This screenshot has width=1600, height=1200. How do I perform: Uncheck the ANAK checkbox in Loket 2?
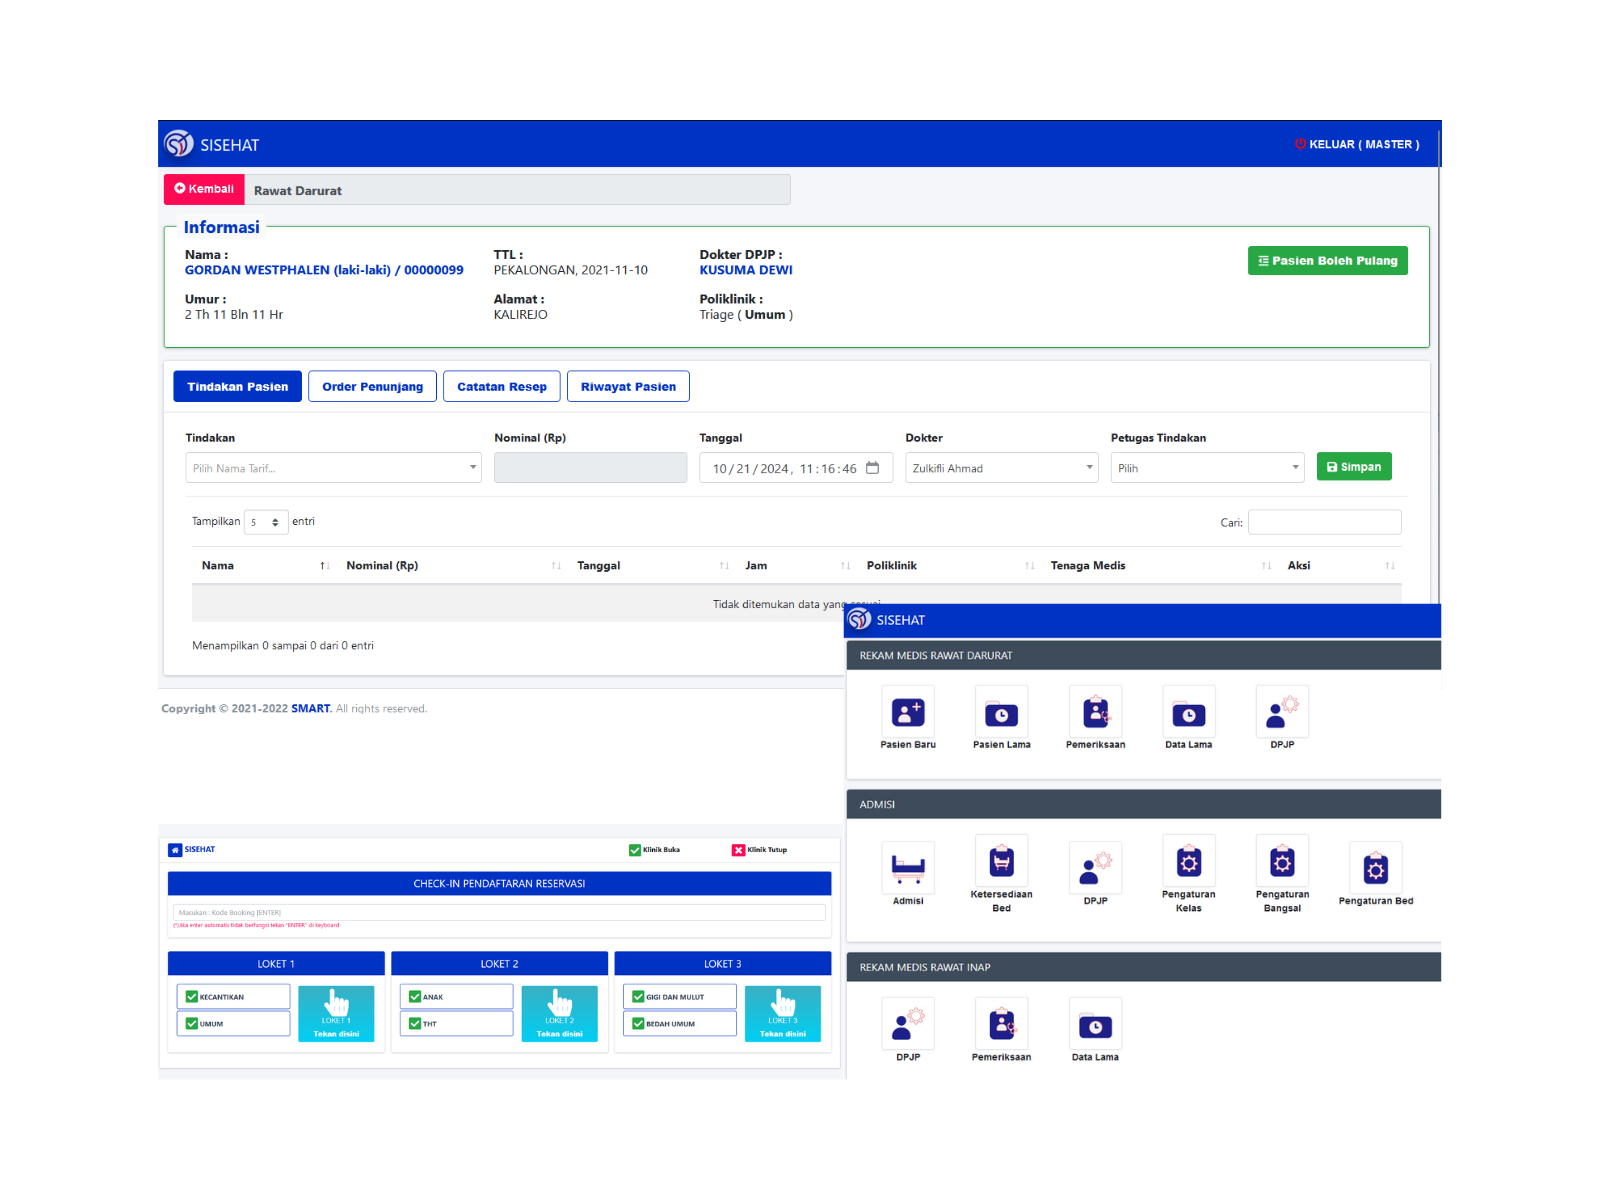[415, 997]
